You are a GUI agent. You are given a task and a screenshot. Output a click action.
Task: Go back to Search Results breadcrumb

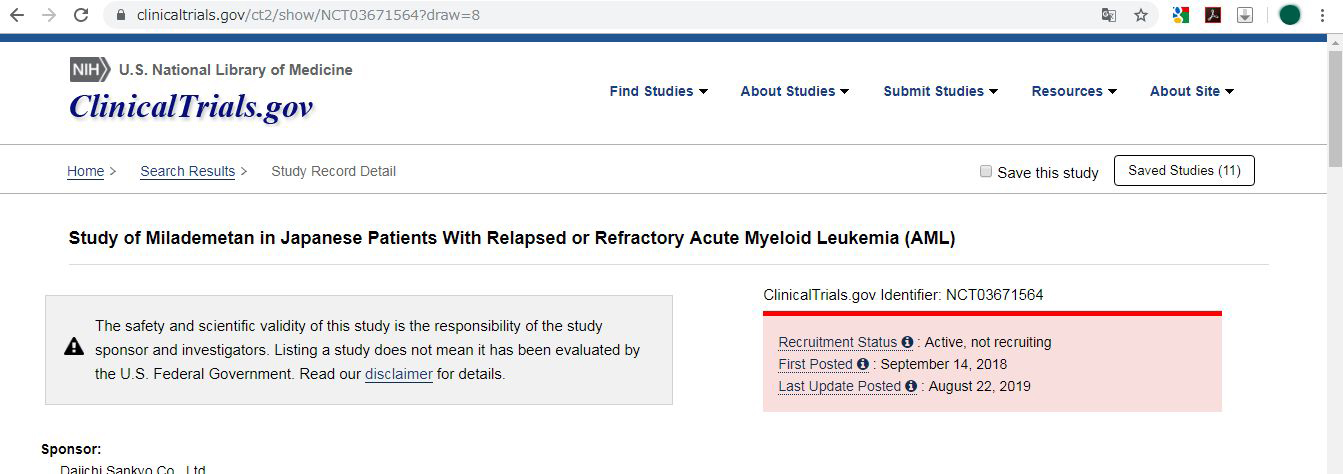pos(187,171)
